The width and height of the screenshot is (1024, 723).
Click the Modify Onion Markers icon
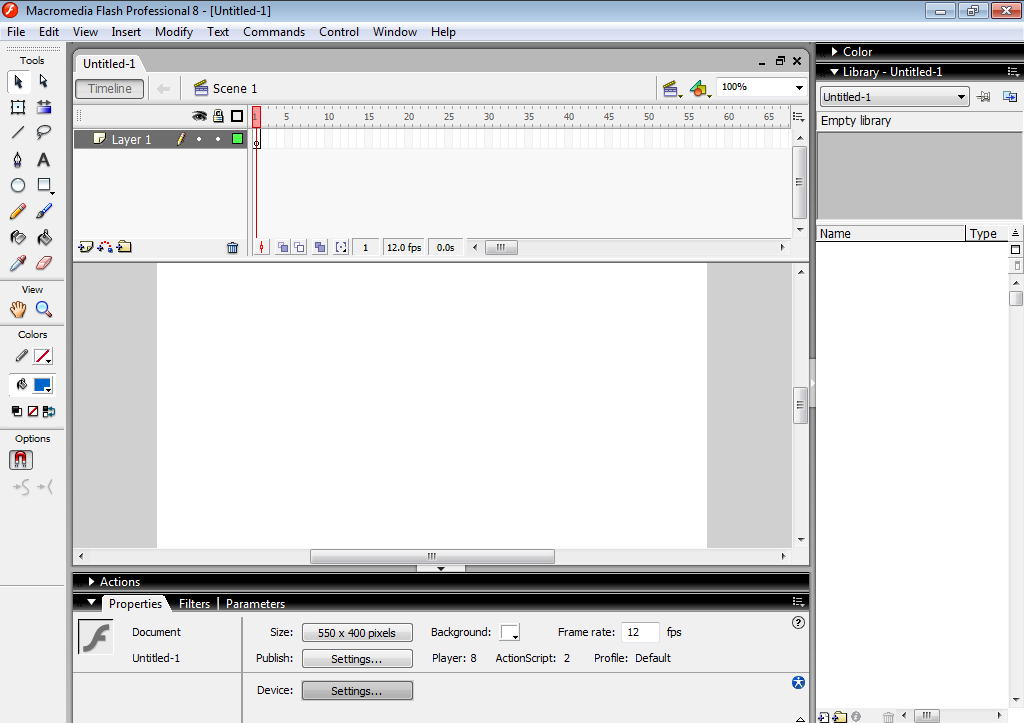click(341, 248)
